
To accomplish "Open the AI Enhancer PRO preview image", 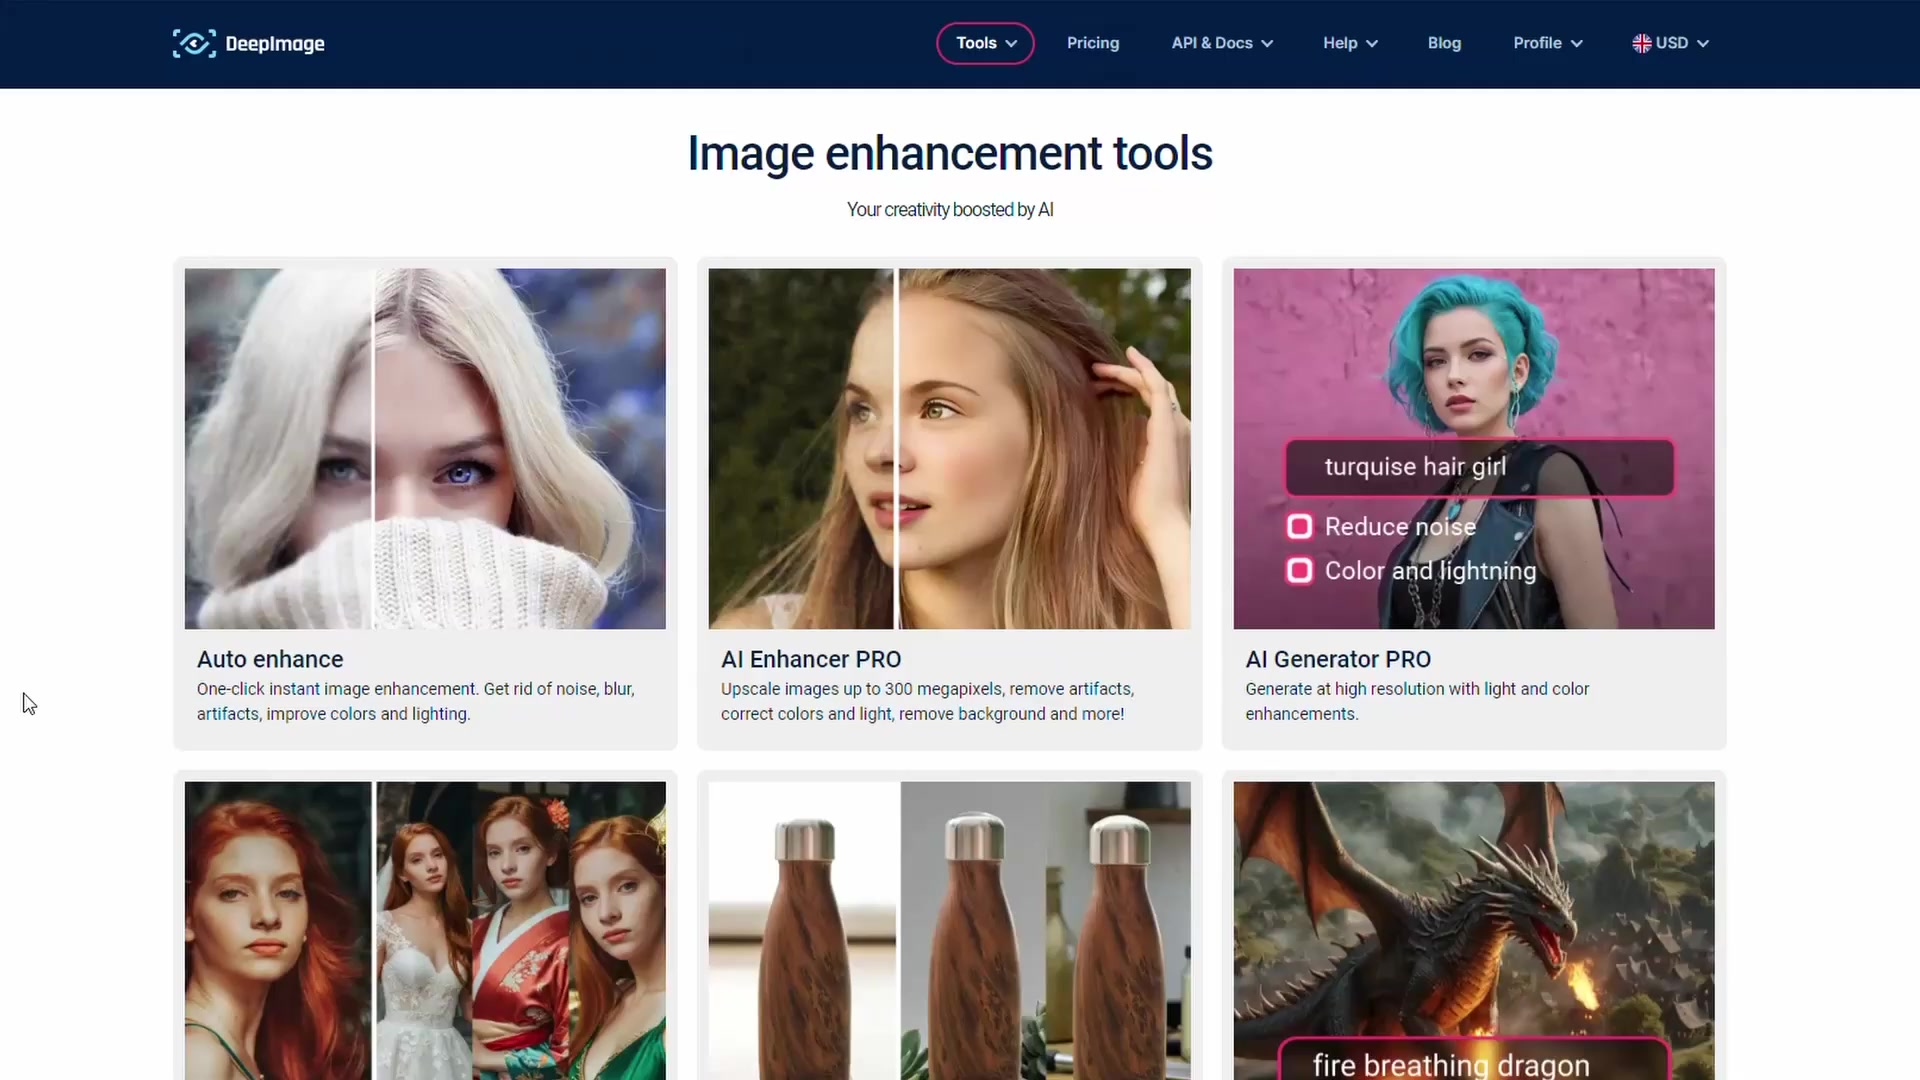I will pyautogui.click(x=949, y=448).
